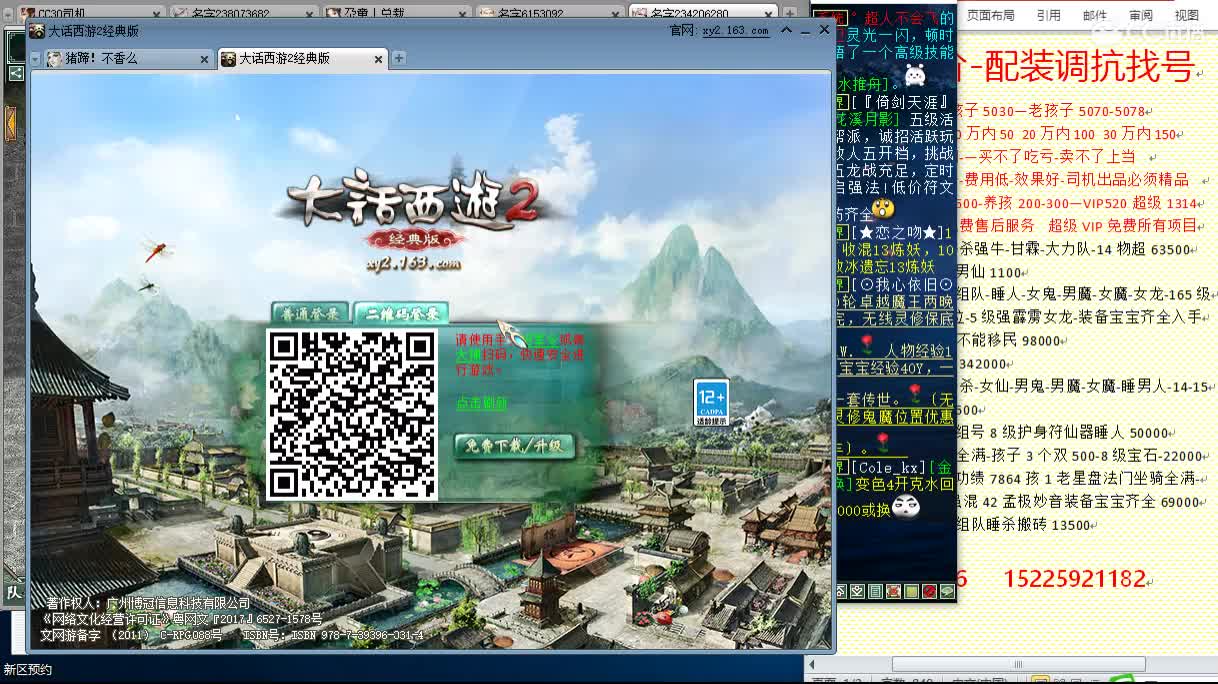
Task: Click the phone number 15225921182 in document
Action: point(1074,579)
